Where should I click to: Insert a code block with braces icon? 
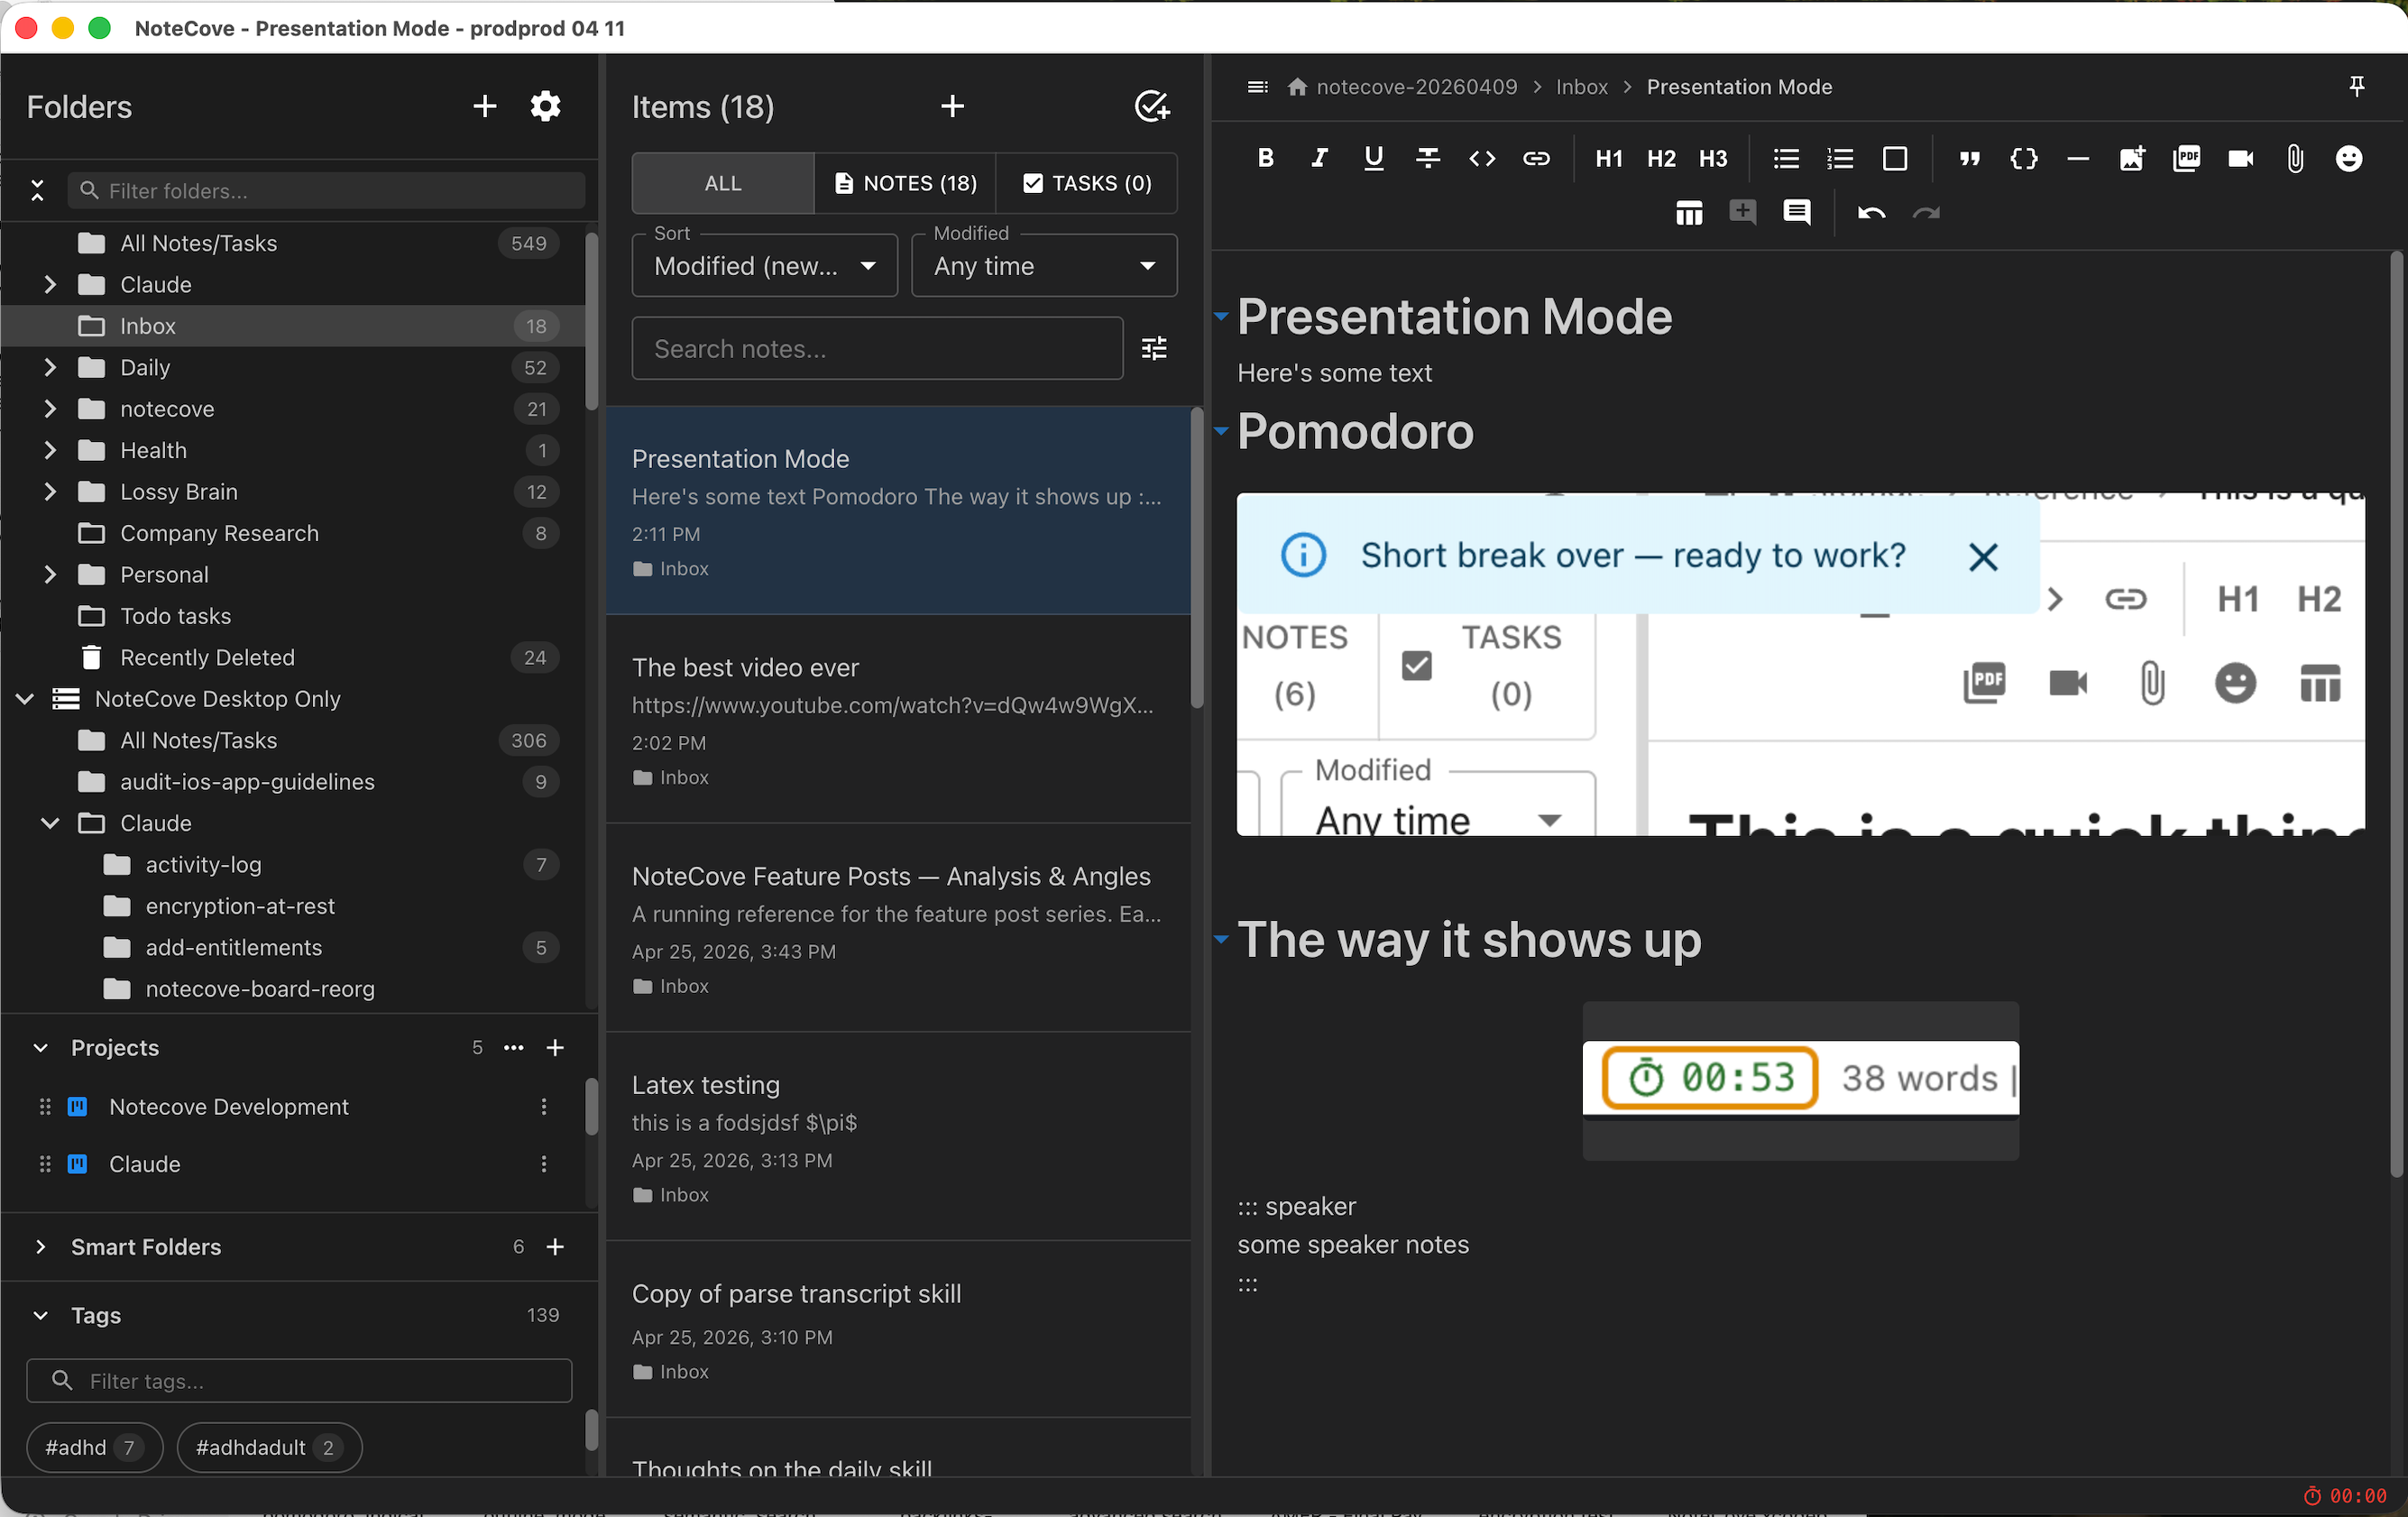(2023, 158)
